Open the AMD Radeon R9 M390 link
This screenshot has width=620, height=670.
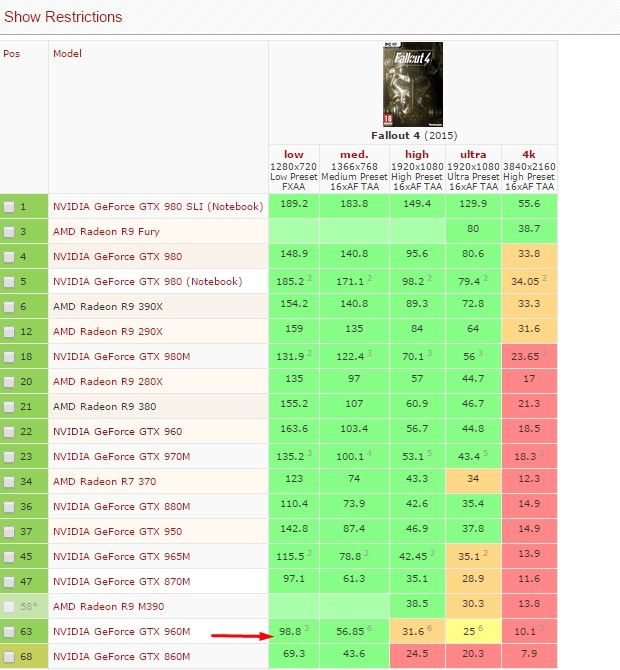tap(109, 607)
